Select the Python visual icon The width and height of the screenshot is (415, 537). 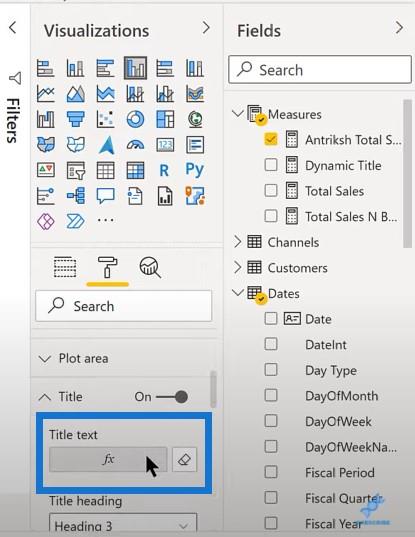[194, 170]
